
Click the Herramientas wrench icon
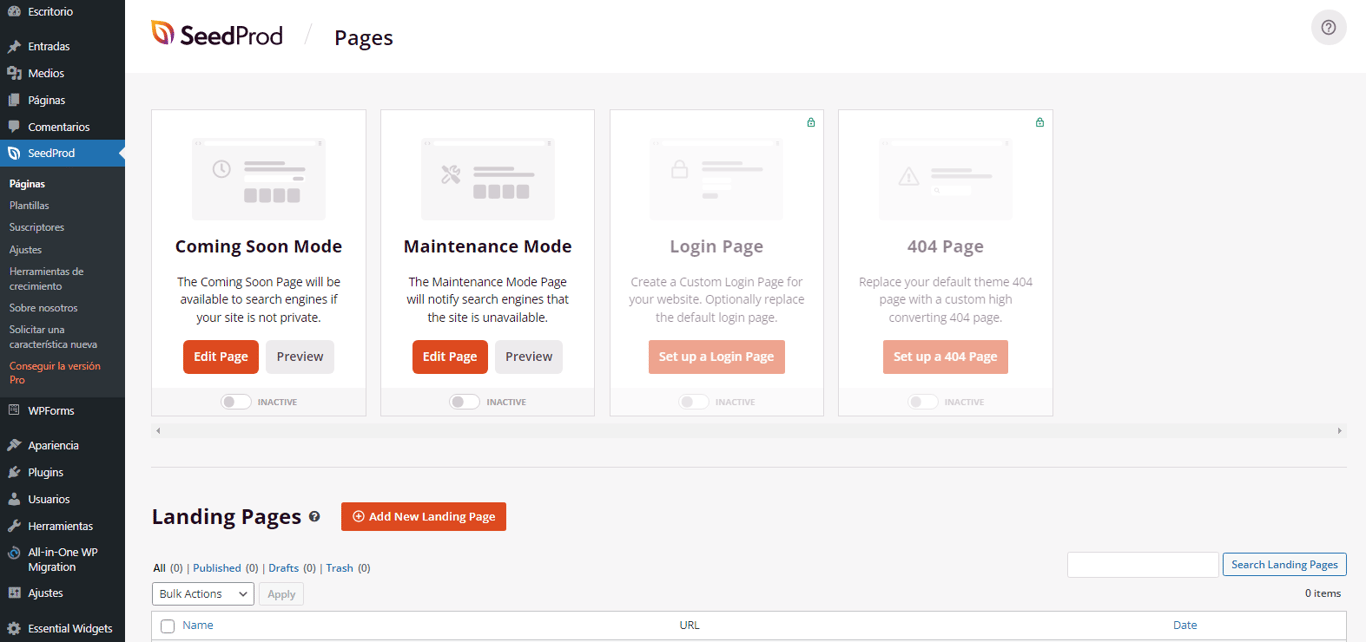14,526
